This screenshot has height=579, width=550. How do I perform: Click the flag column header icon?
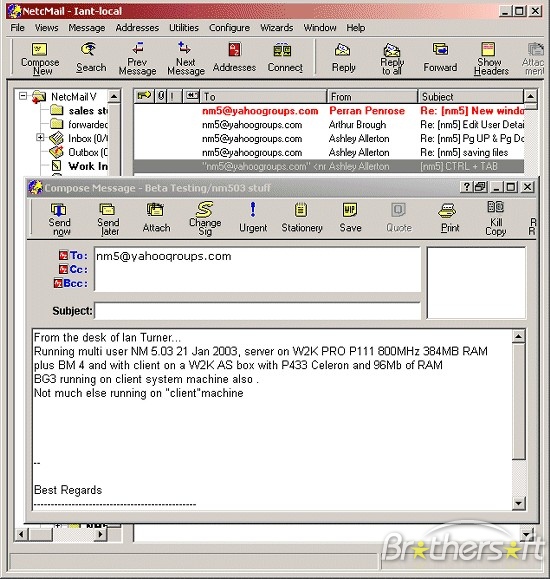click(144, 96)
